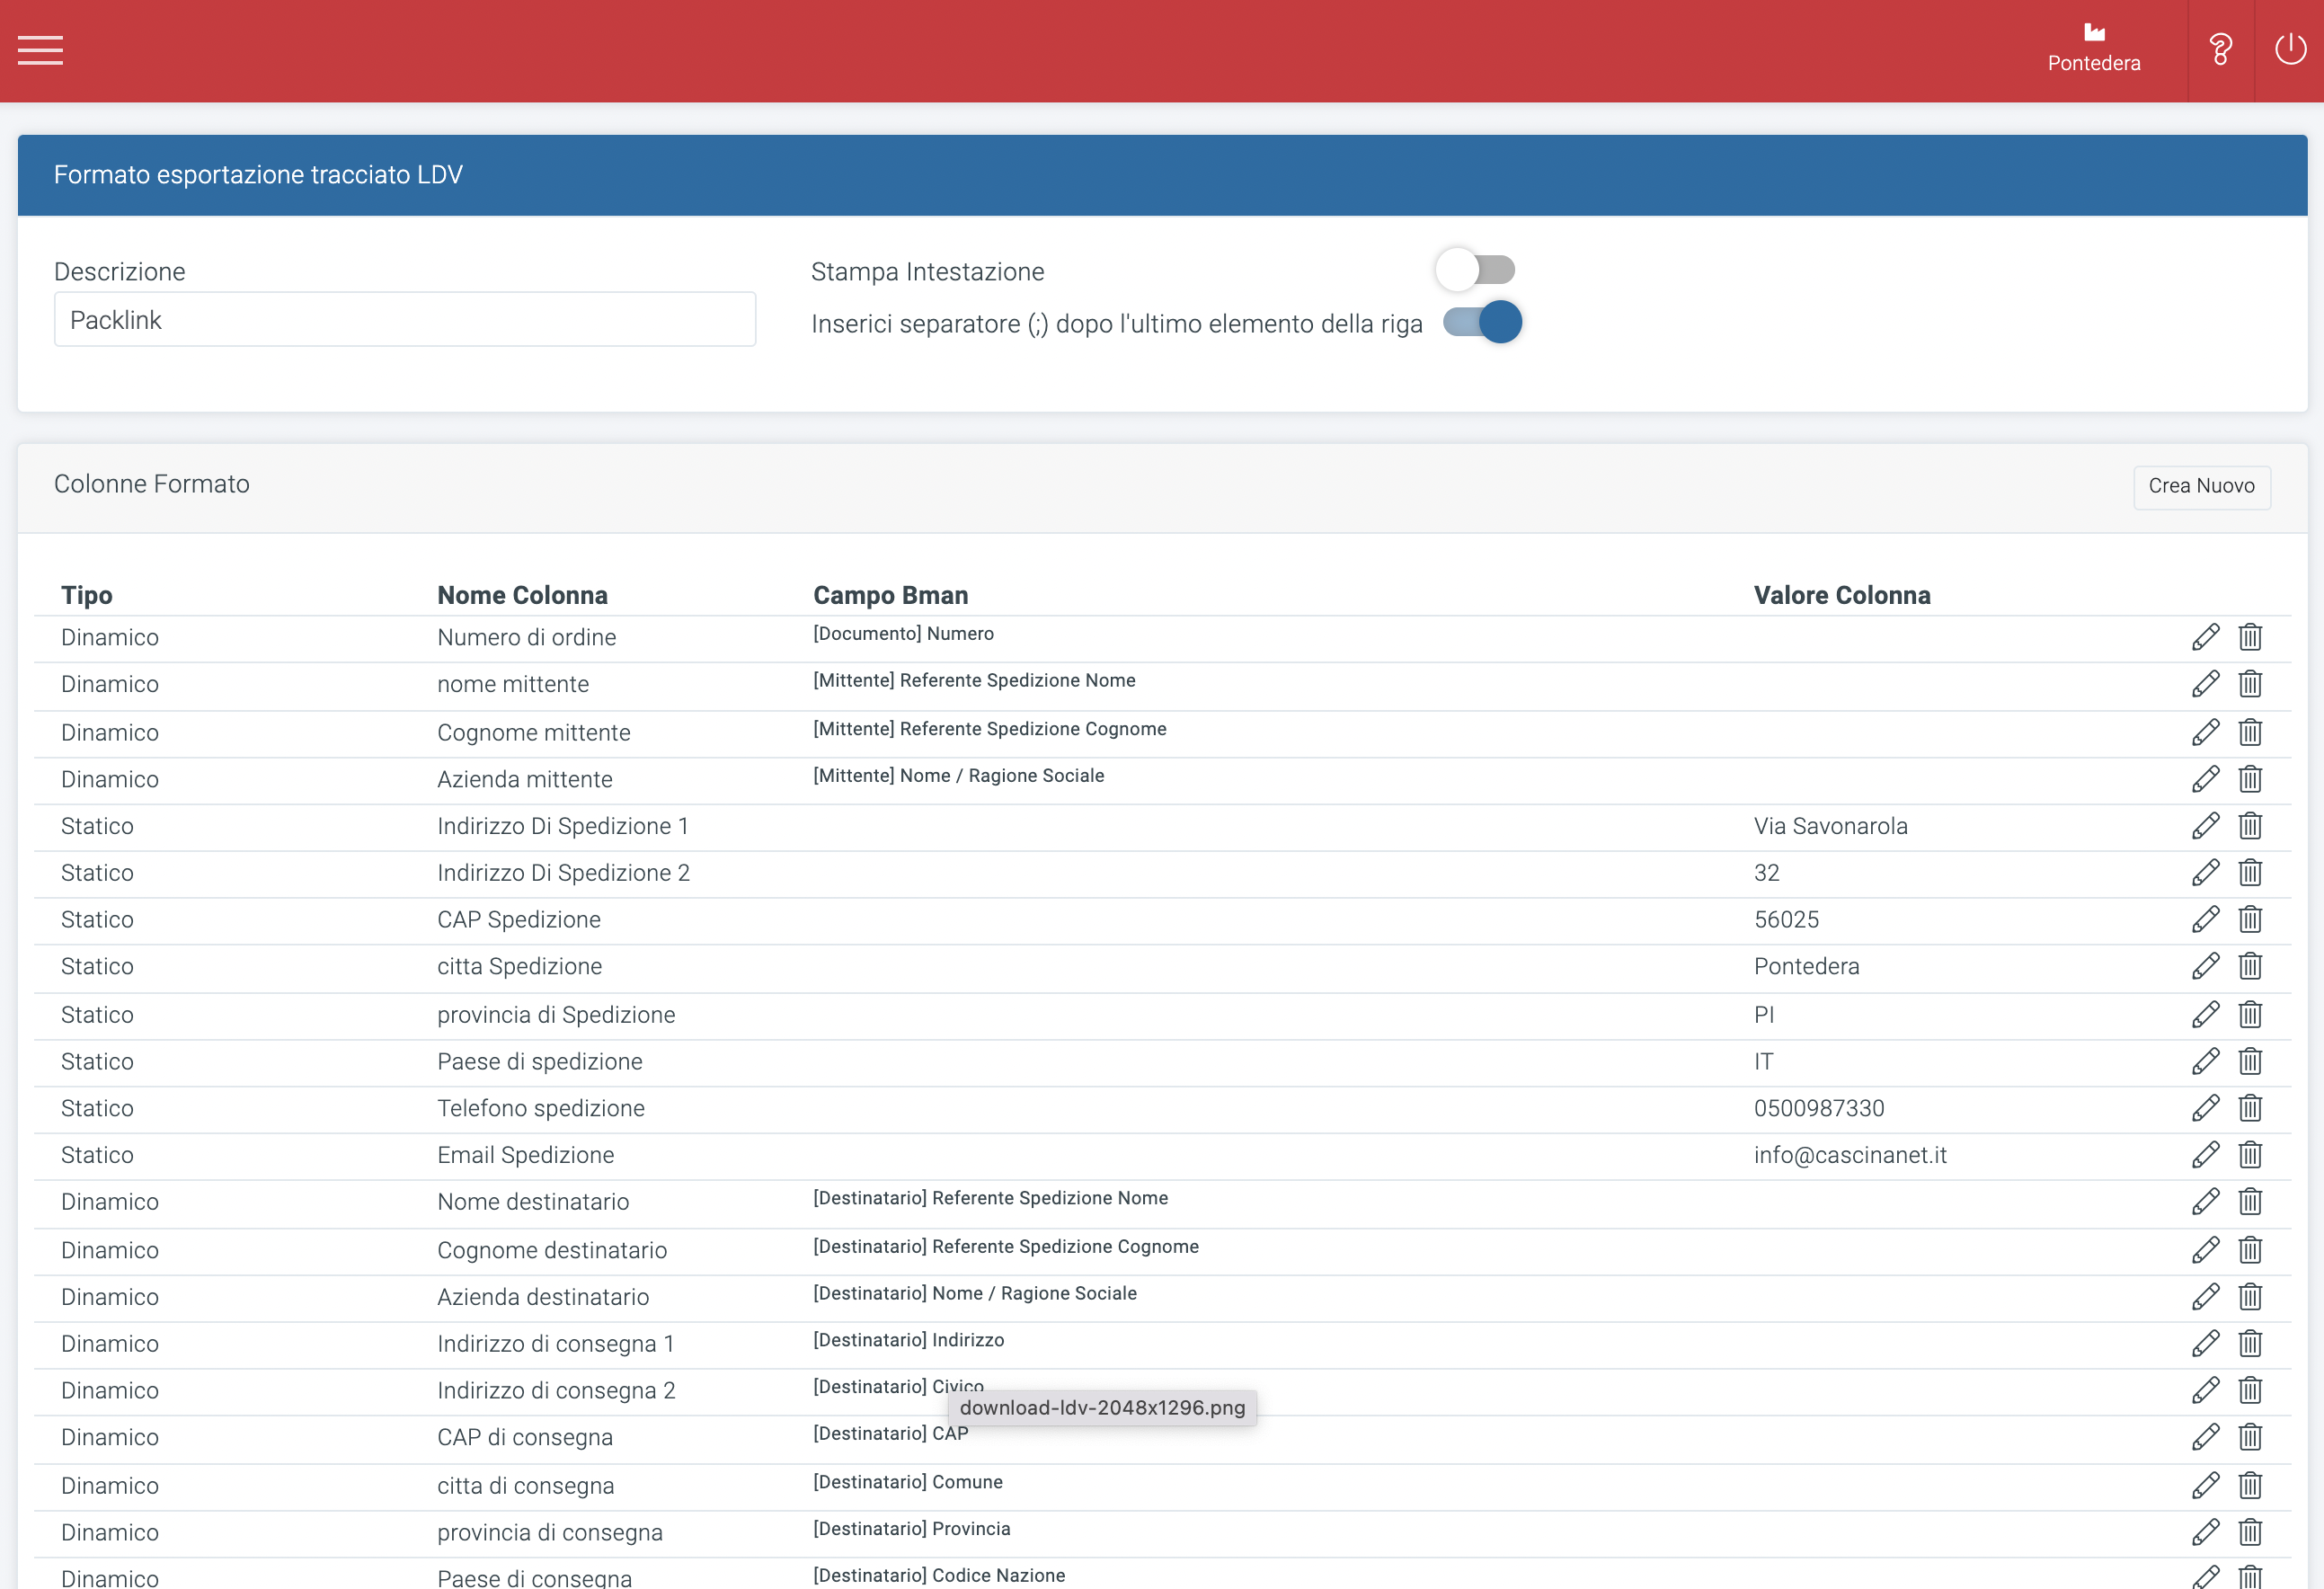The width and height of the screenshot is (2324, 1589).
Task: Edit the Indirizzo di consegna 2 row
Action: click(2205, 1391)
